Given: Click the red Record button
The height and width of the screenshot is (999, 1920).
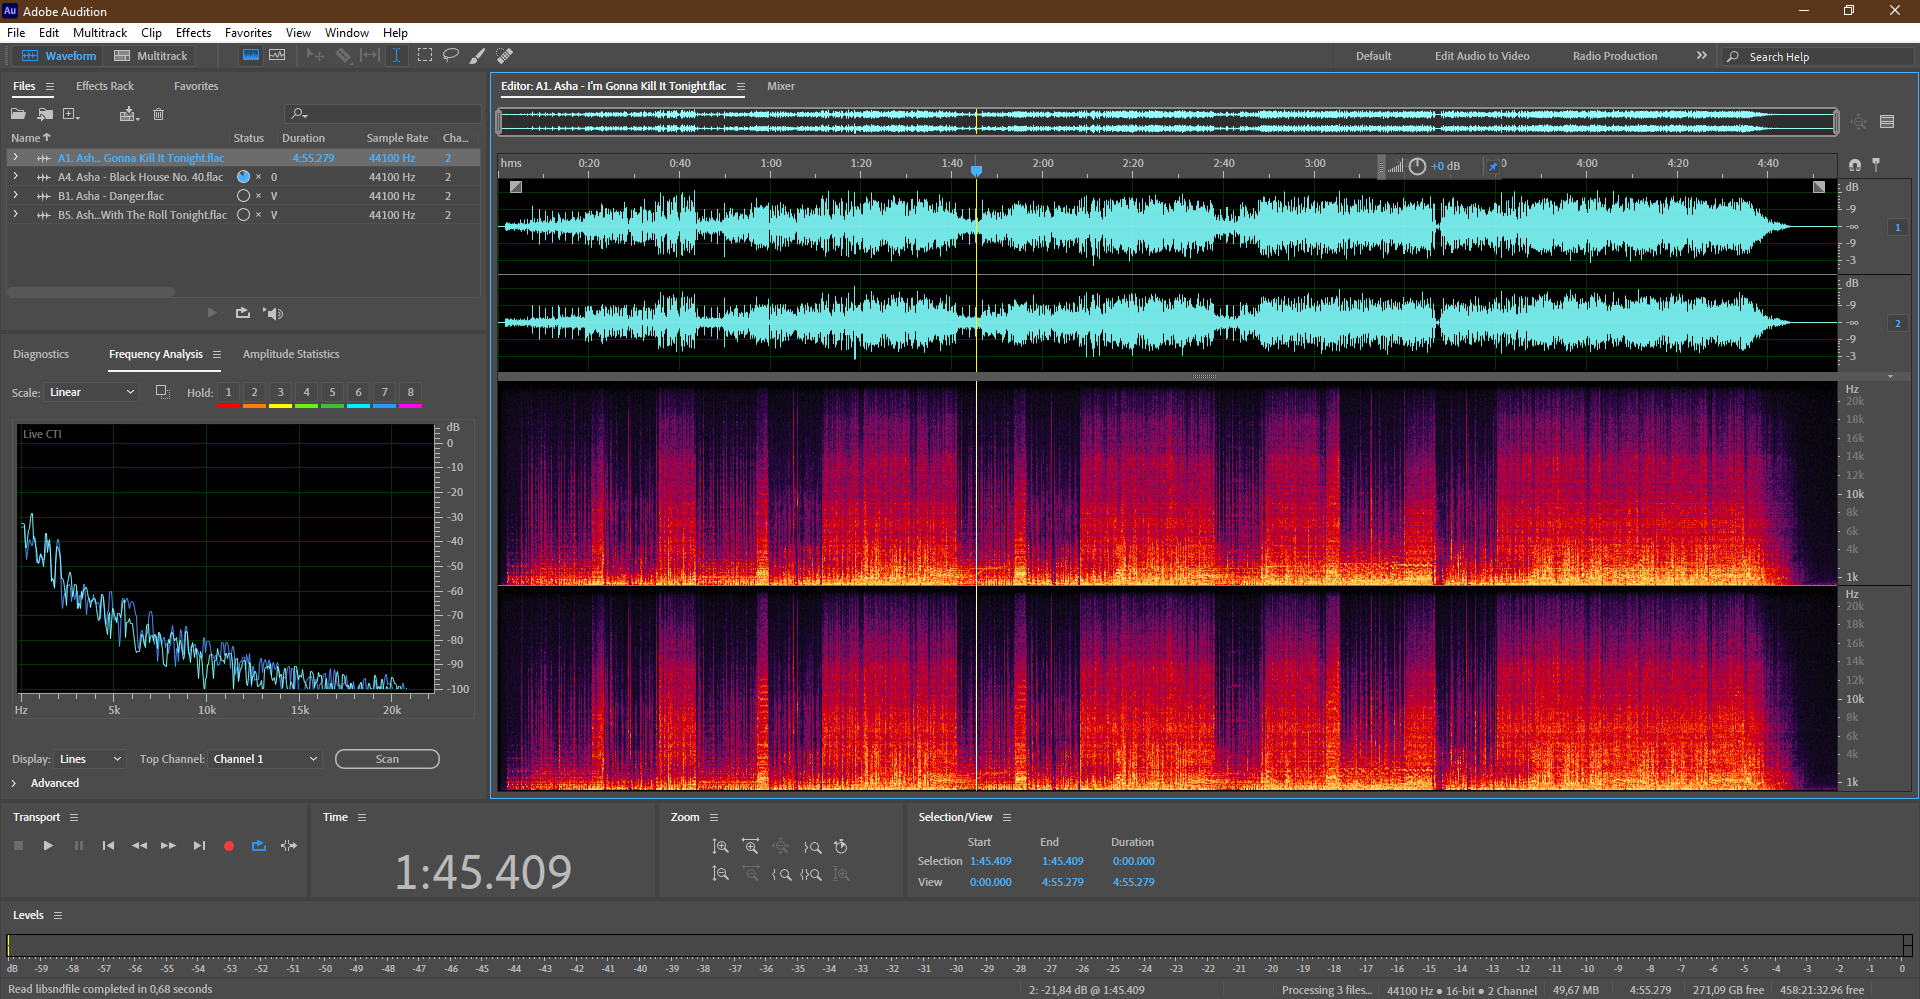Looking at the screenshot, I should click(229, 846).
